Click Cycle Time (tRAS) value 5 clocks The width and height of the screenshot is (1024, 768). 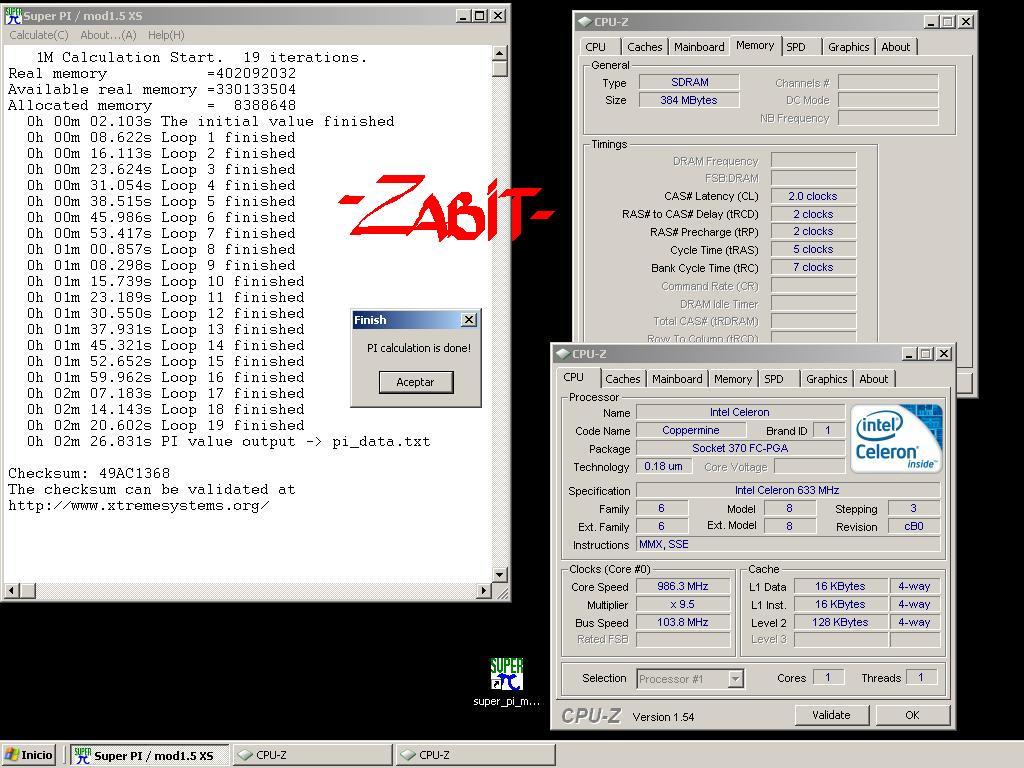click(813, 249)
